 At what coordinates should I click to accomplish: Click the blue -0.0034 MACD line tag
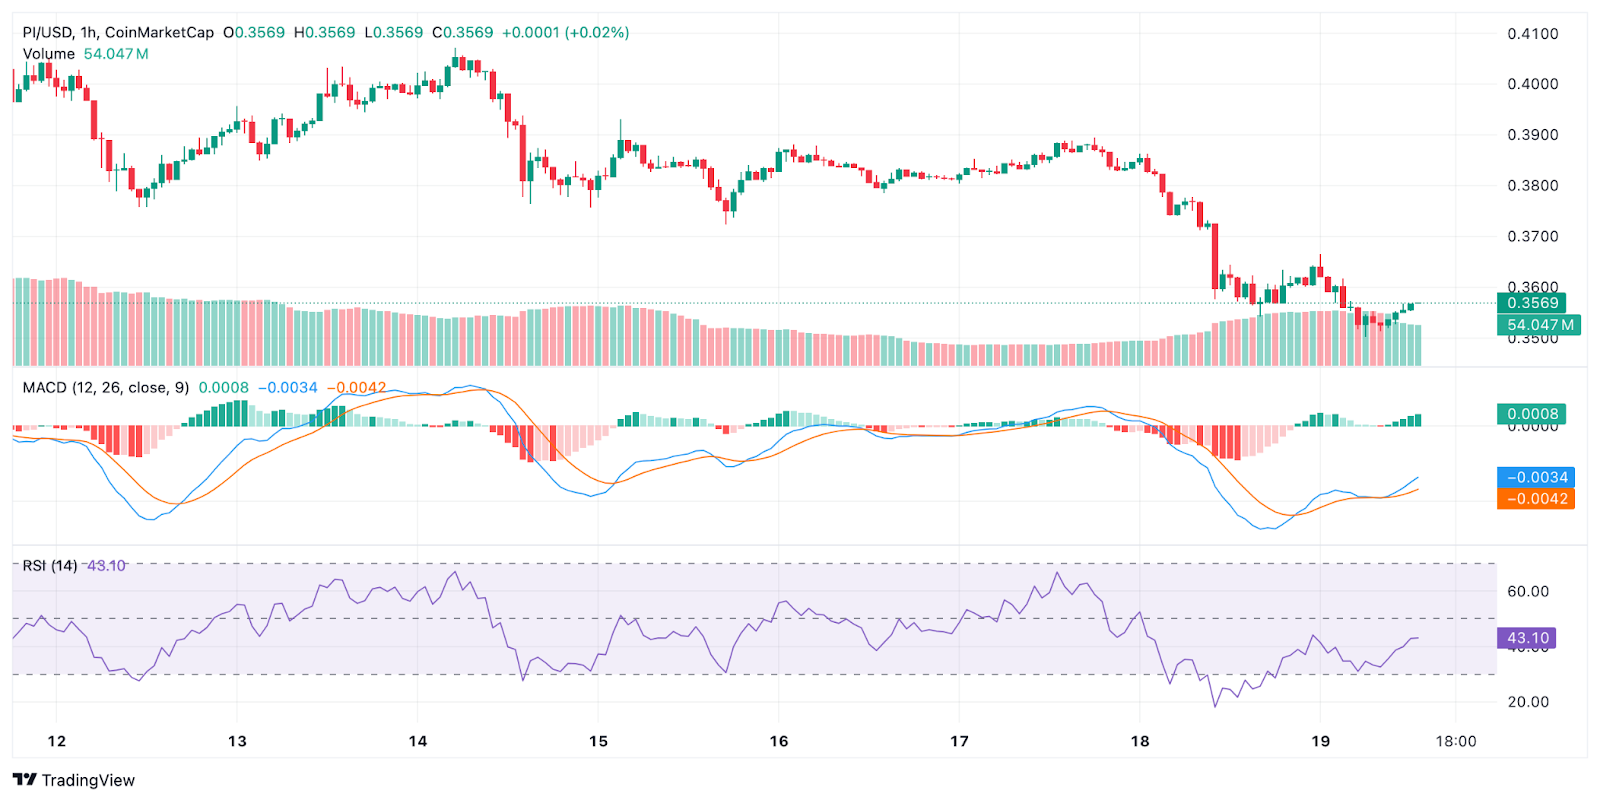click(x=1535, y=477)
